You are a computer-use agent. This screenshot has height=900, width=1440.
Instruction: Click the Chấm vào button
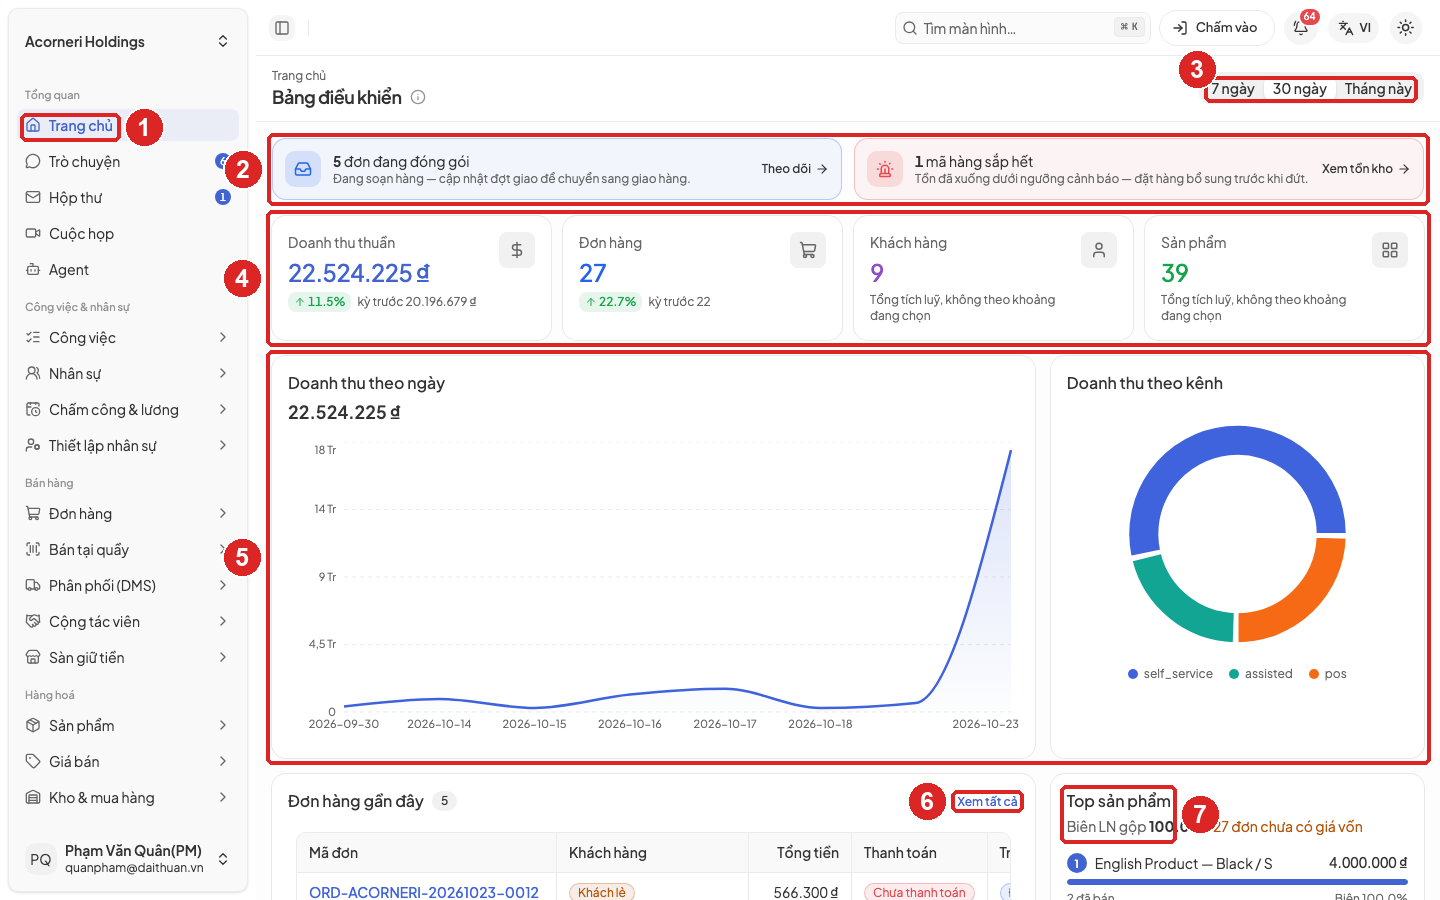(x=1216, y=28)
